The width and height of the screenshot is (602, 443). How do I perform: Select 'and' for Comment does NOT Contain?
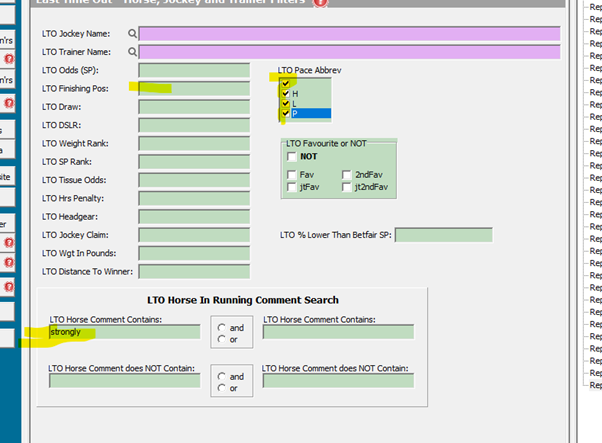pyautogui.click(x=222, y=376)
